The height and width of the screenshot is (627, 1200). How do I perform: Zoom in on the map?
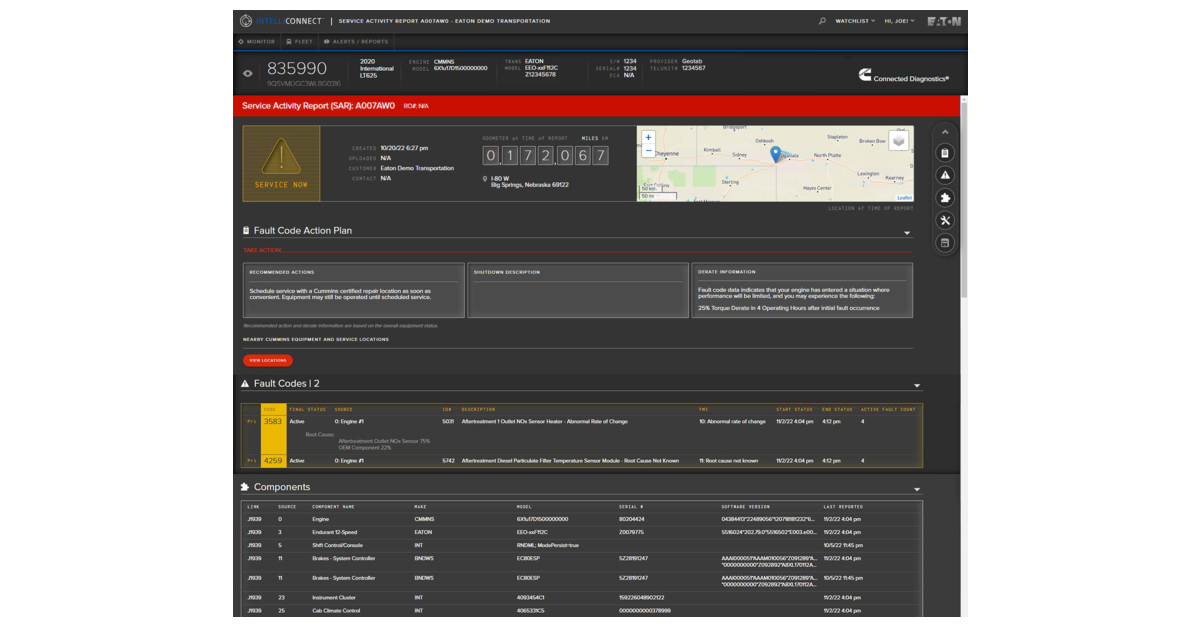pos(648,137)
